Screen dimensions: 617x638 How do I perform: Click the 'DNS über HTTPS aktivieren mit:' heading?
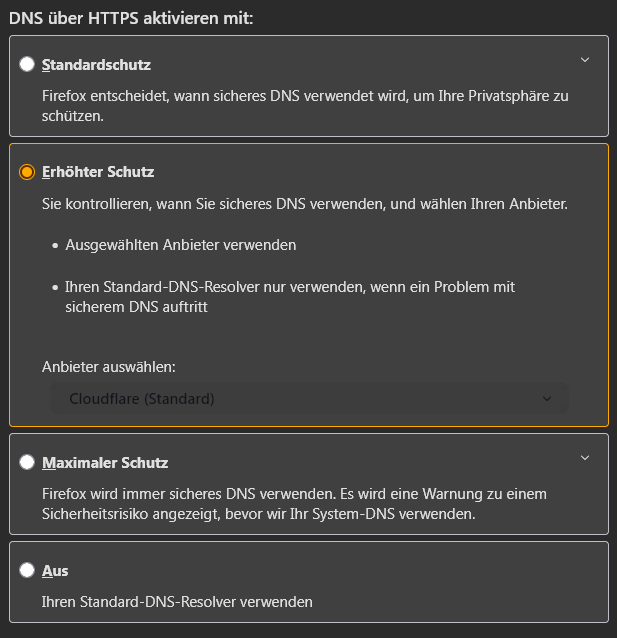click(131, 18)
